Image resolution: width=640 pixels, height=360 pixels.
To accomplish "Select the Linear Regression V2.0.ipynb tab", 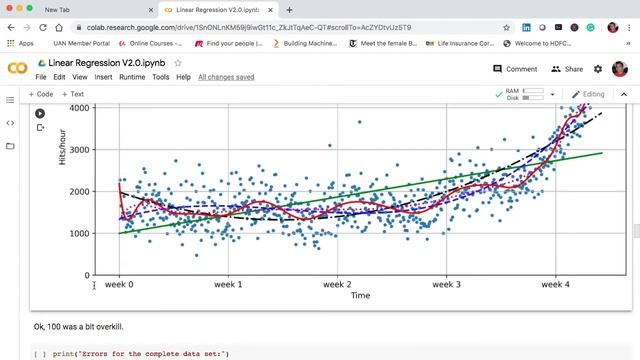I will coord(218,10).
